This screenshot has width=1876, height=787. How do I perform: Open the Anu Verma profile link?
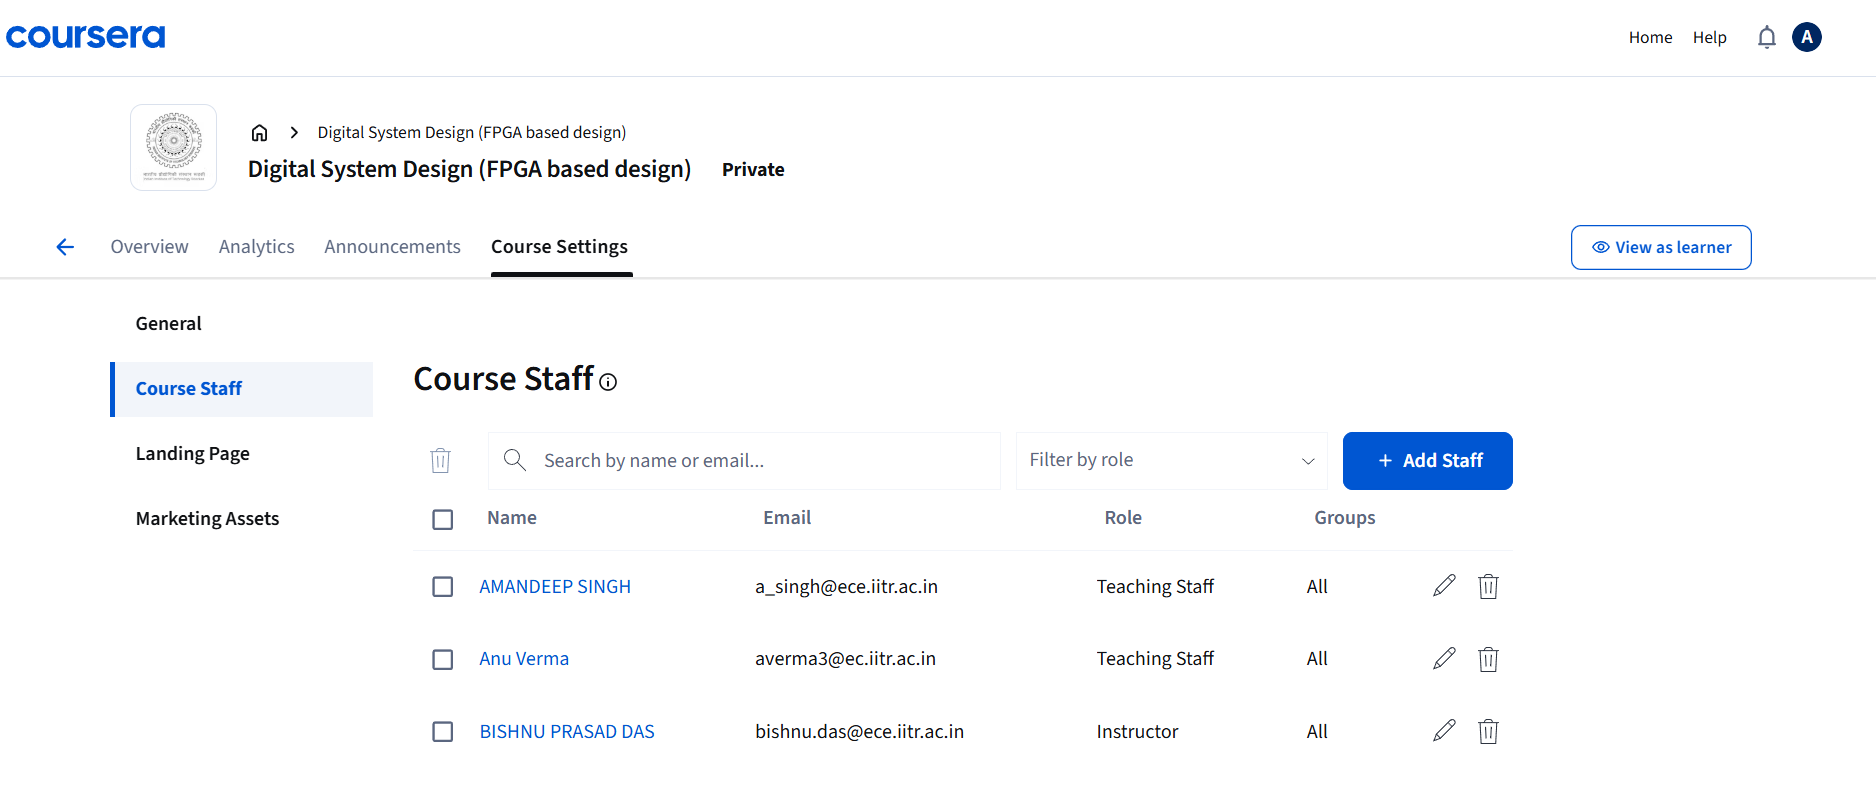point(524,659)
